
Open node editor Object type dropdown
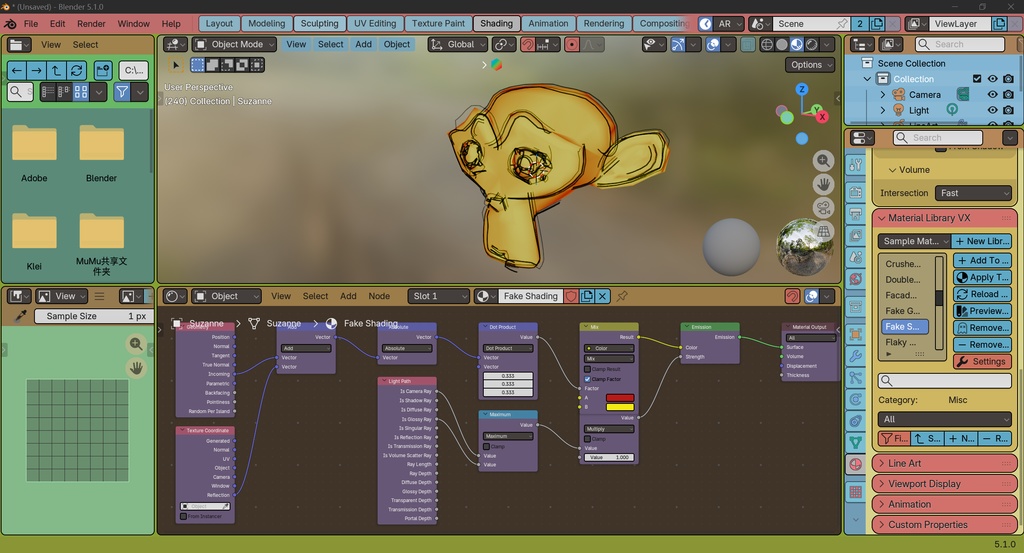(x=227, y=296)
